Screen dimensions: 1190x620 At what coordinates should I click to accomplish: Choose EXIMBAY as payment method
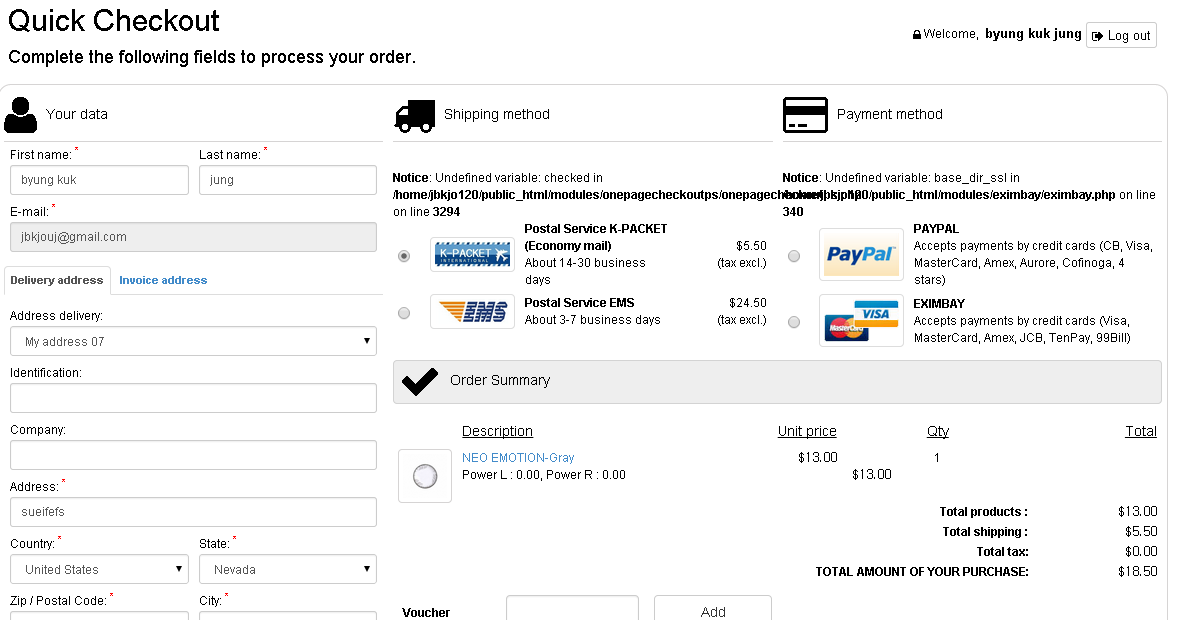(794, 322)
